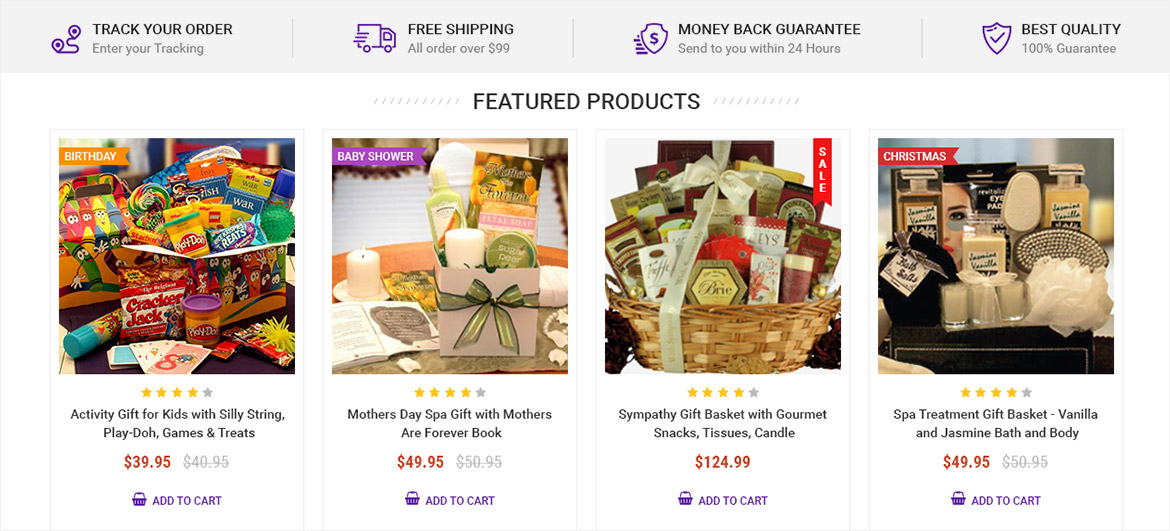Add Spa Treatment Gift Basket to cart
Viewport: 1170px width, 531px height.
point(996,500)
